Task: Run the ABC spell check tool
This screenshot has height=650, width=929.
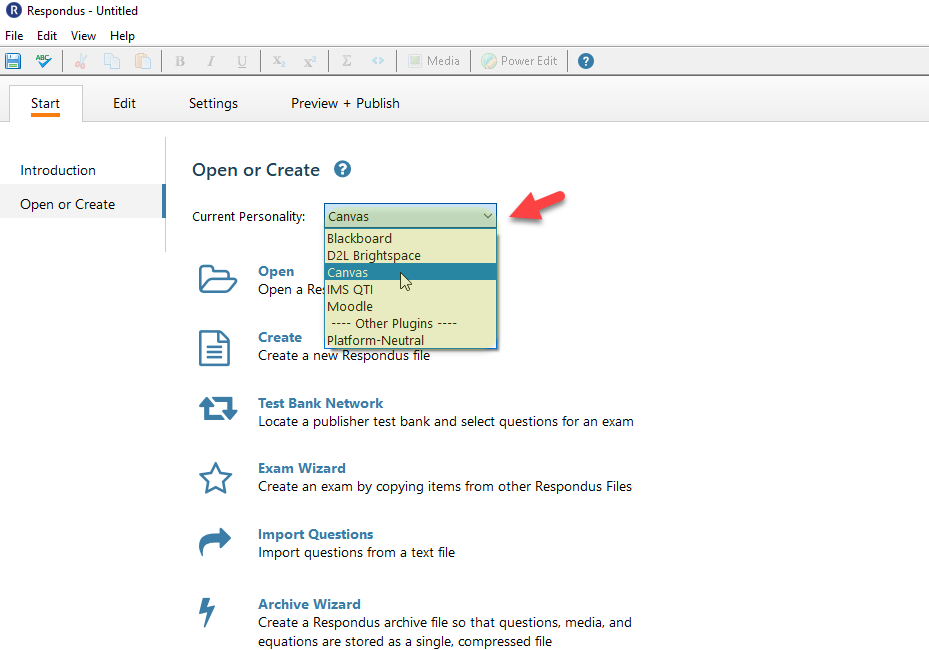Action: [43, 61]
